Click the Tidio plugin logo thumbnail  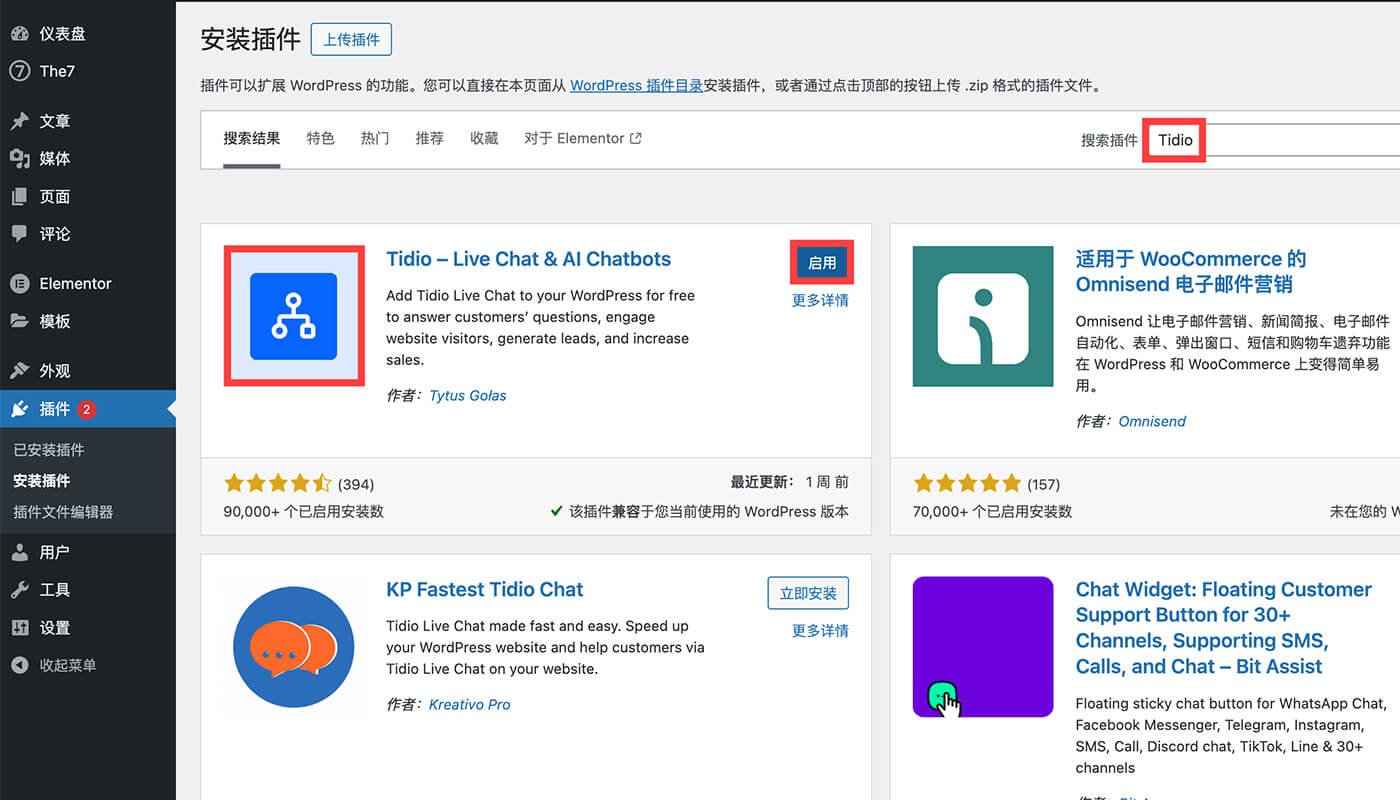click(294, 316)
